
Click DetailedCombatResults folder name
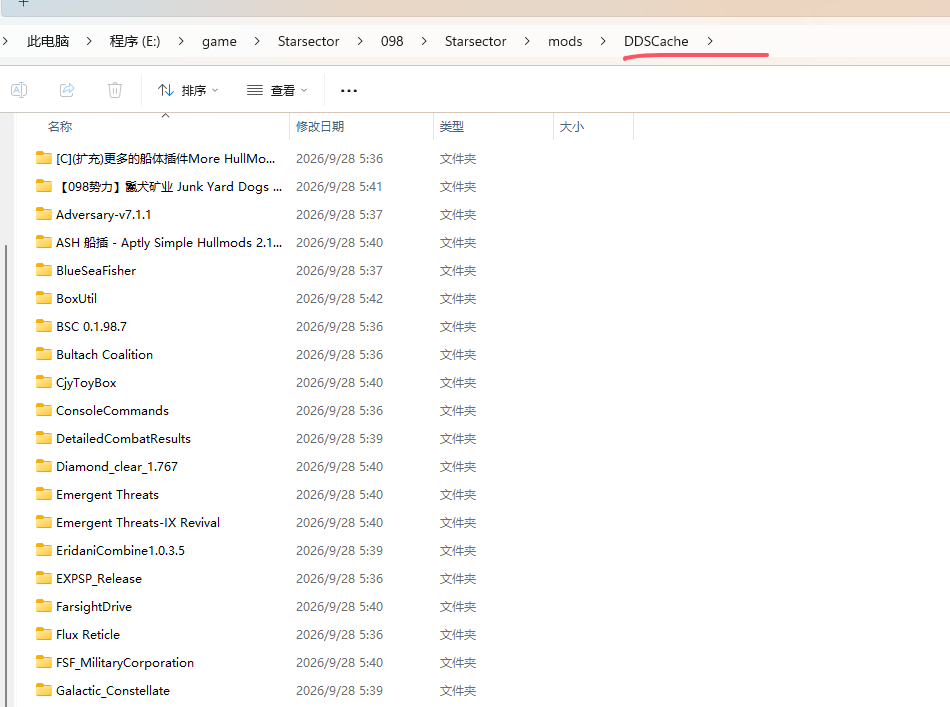pos(123,439)
